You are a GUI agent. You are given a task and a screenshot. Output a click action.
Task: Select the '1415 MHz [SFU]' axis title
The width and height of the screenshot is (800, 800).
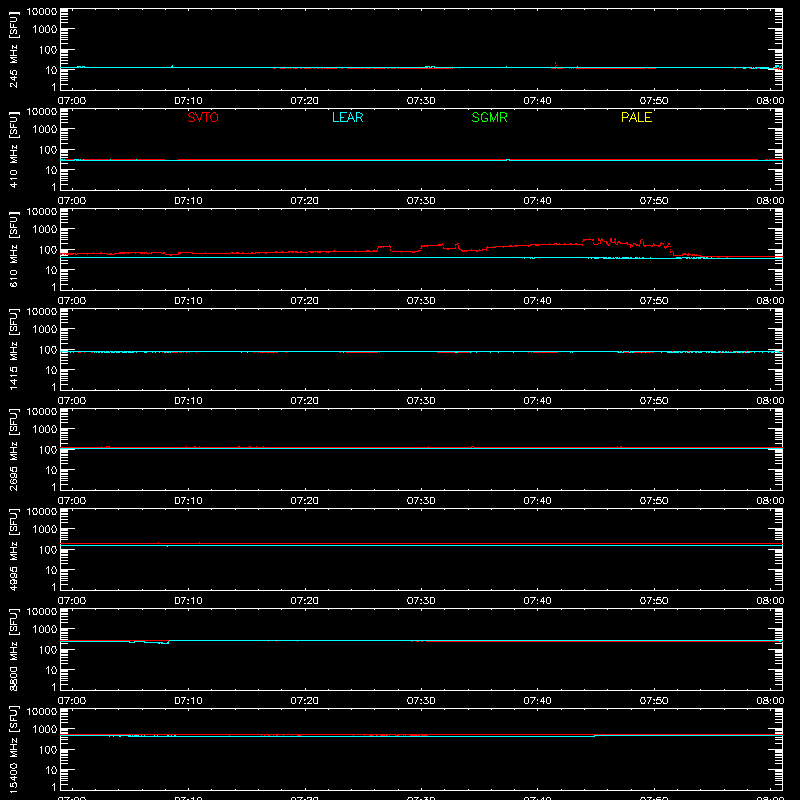point(13,349)
